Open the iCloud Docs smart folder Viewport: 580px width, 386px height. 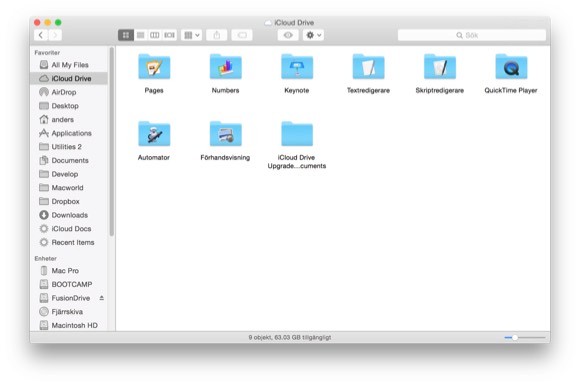point(69,229)
